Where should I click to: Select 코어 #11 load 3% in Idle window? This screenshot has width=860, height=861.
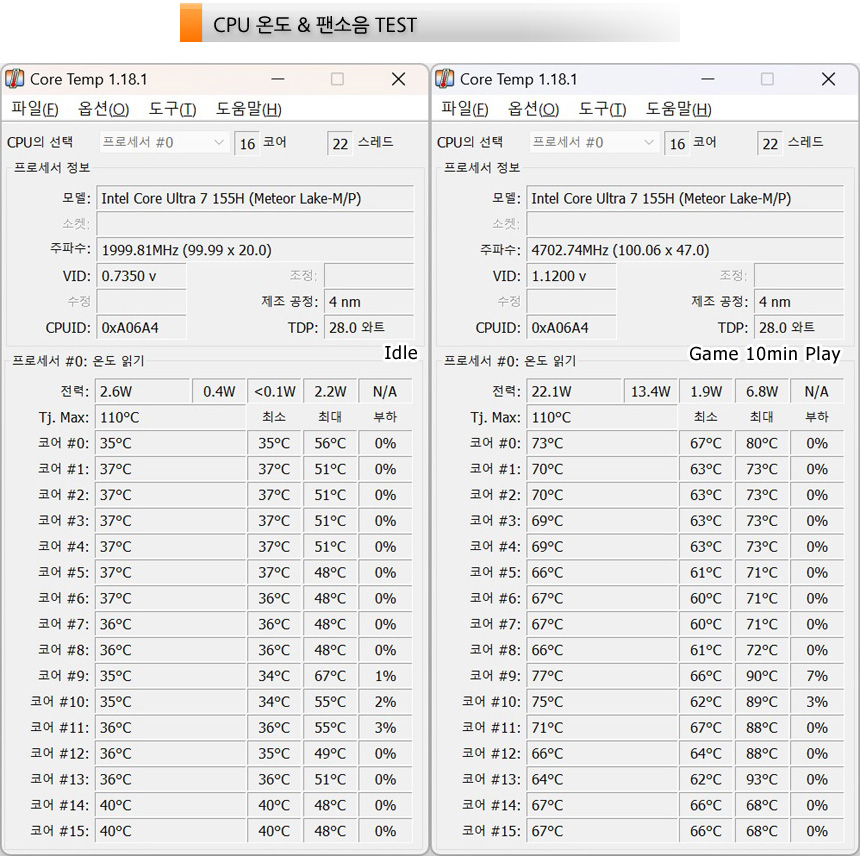click(385, 728)
